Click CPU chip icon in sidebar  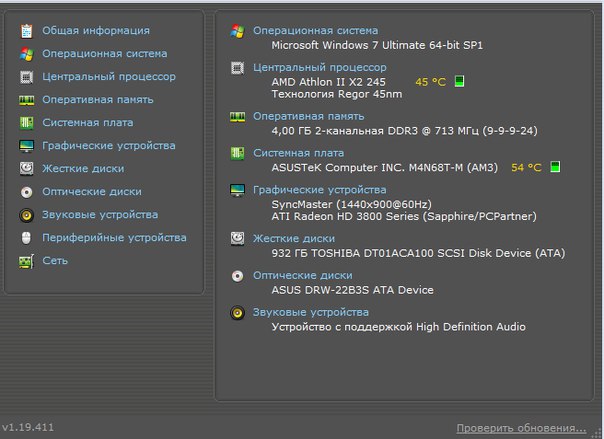(x=26, y=77)
